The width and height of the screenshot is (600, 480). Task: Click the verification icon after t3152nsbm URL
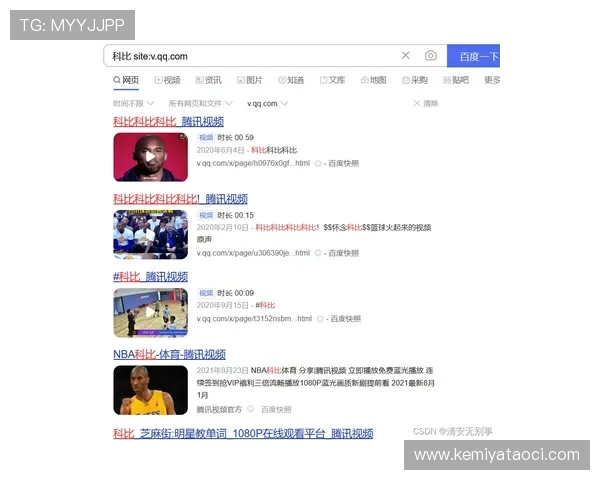(x=320, y=319)
